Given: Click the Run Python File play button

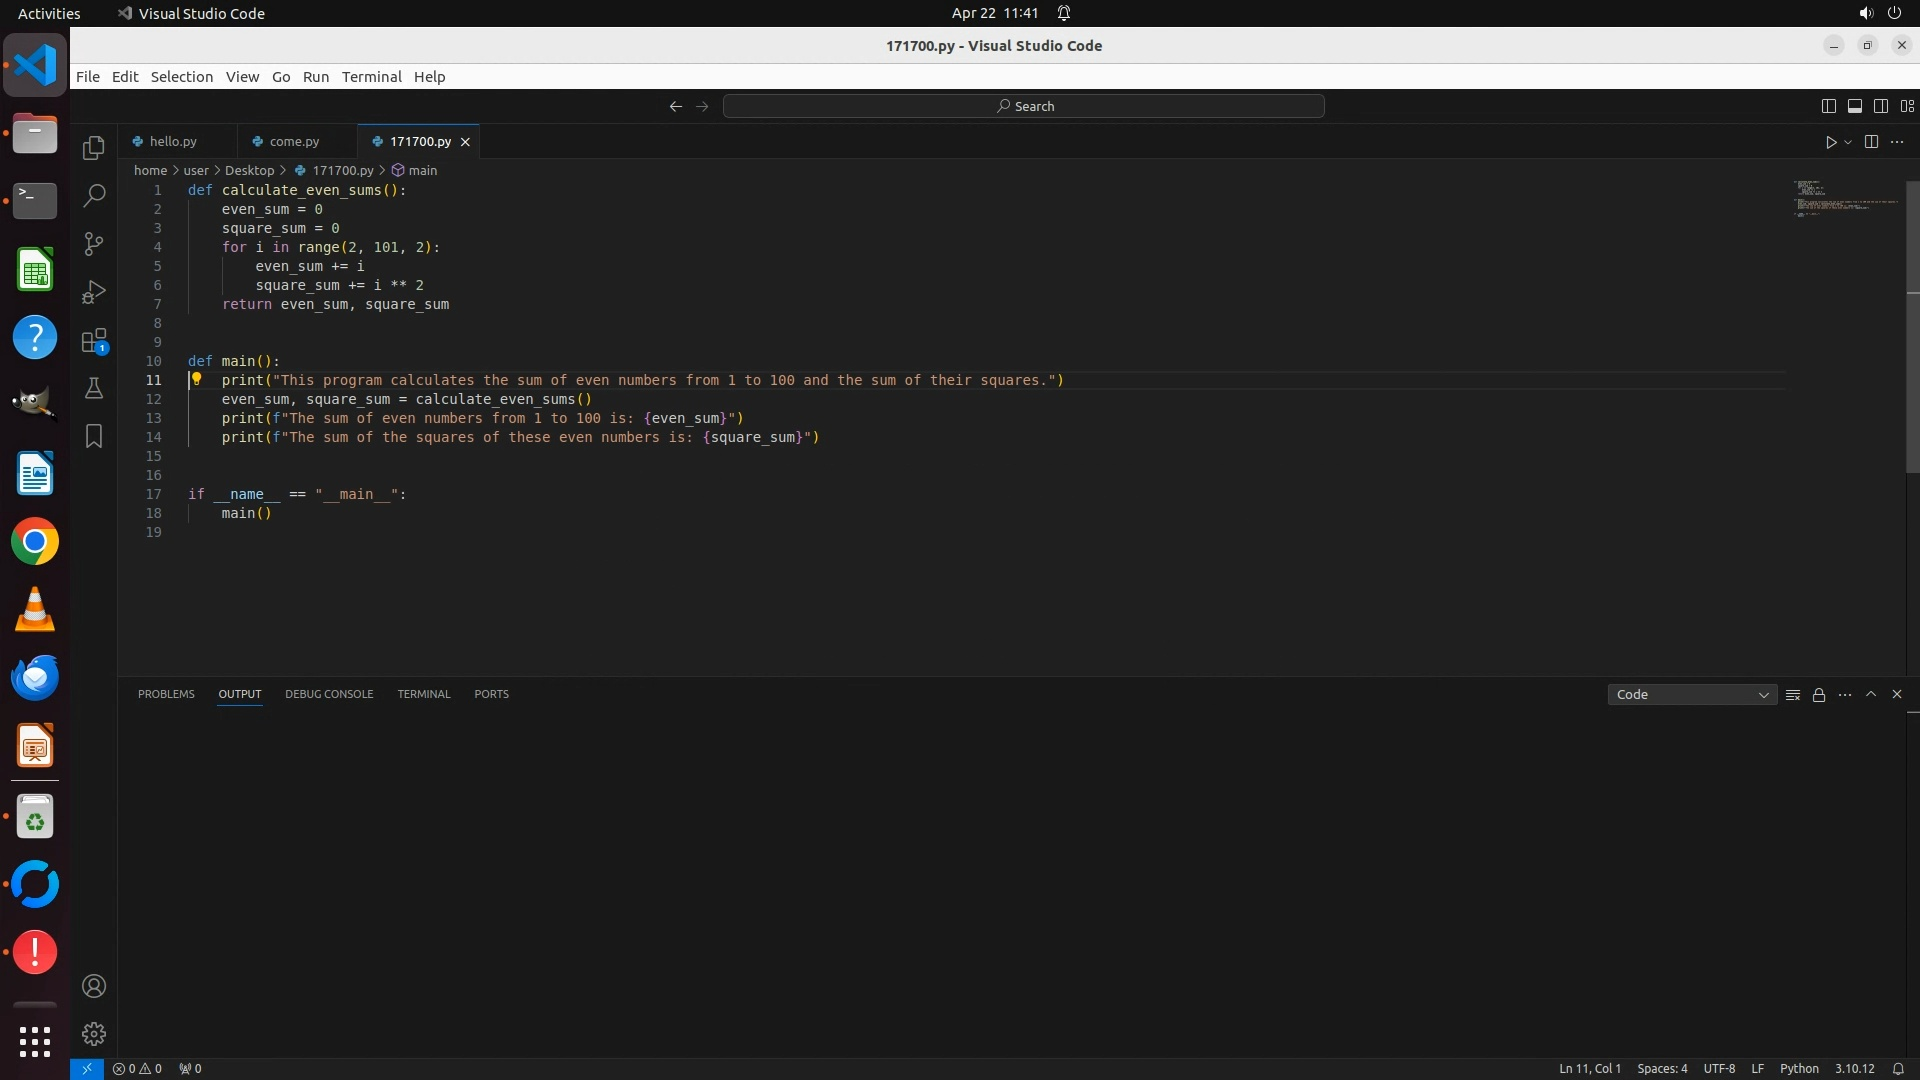Looking at the screenshot, I should 1830,142.
